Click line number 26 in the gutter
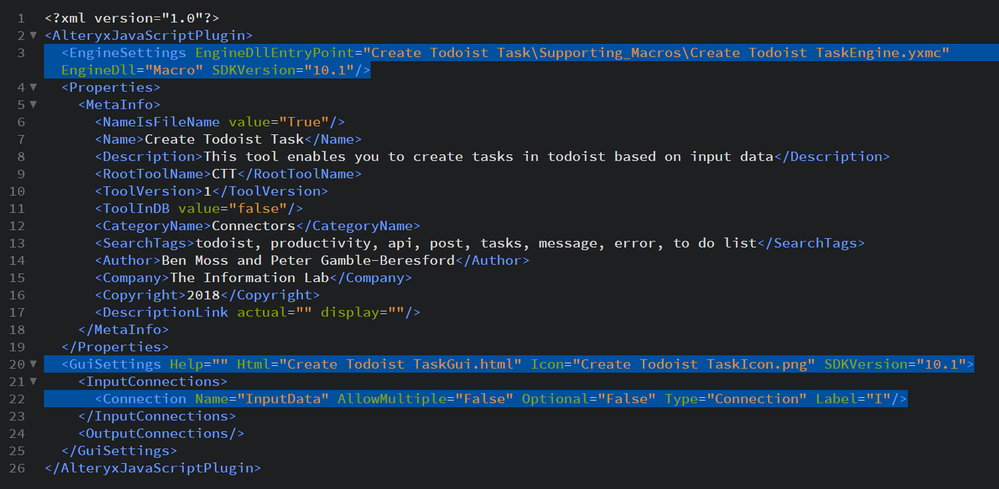 18,468
